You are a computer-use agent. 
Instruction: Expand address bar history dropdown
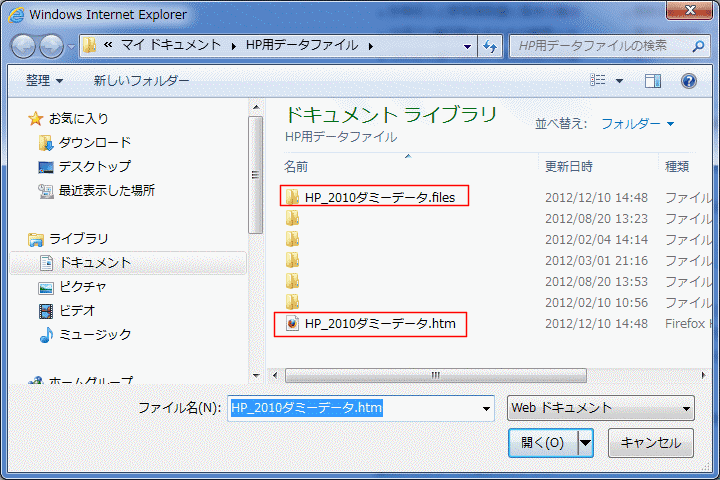click(467, 46)
